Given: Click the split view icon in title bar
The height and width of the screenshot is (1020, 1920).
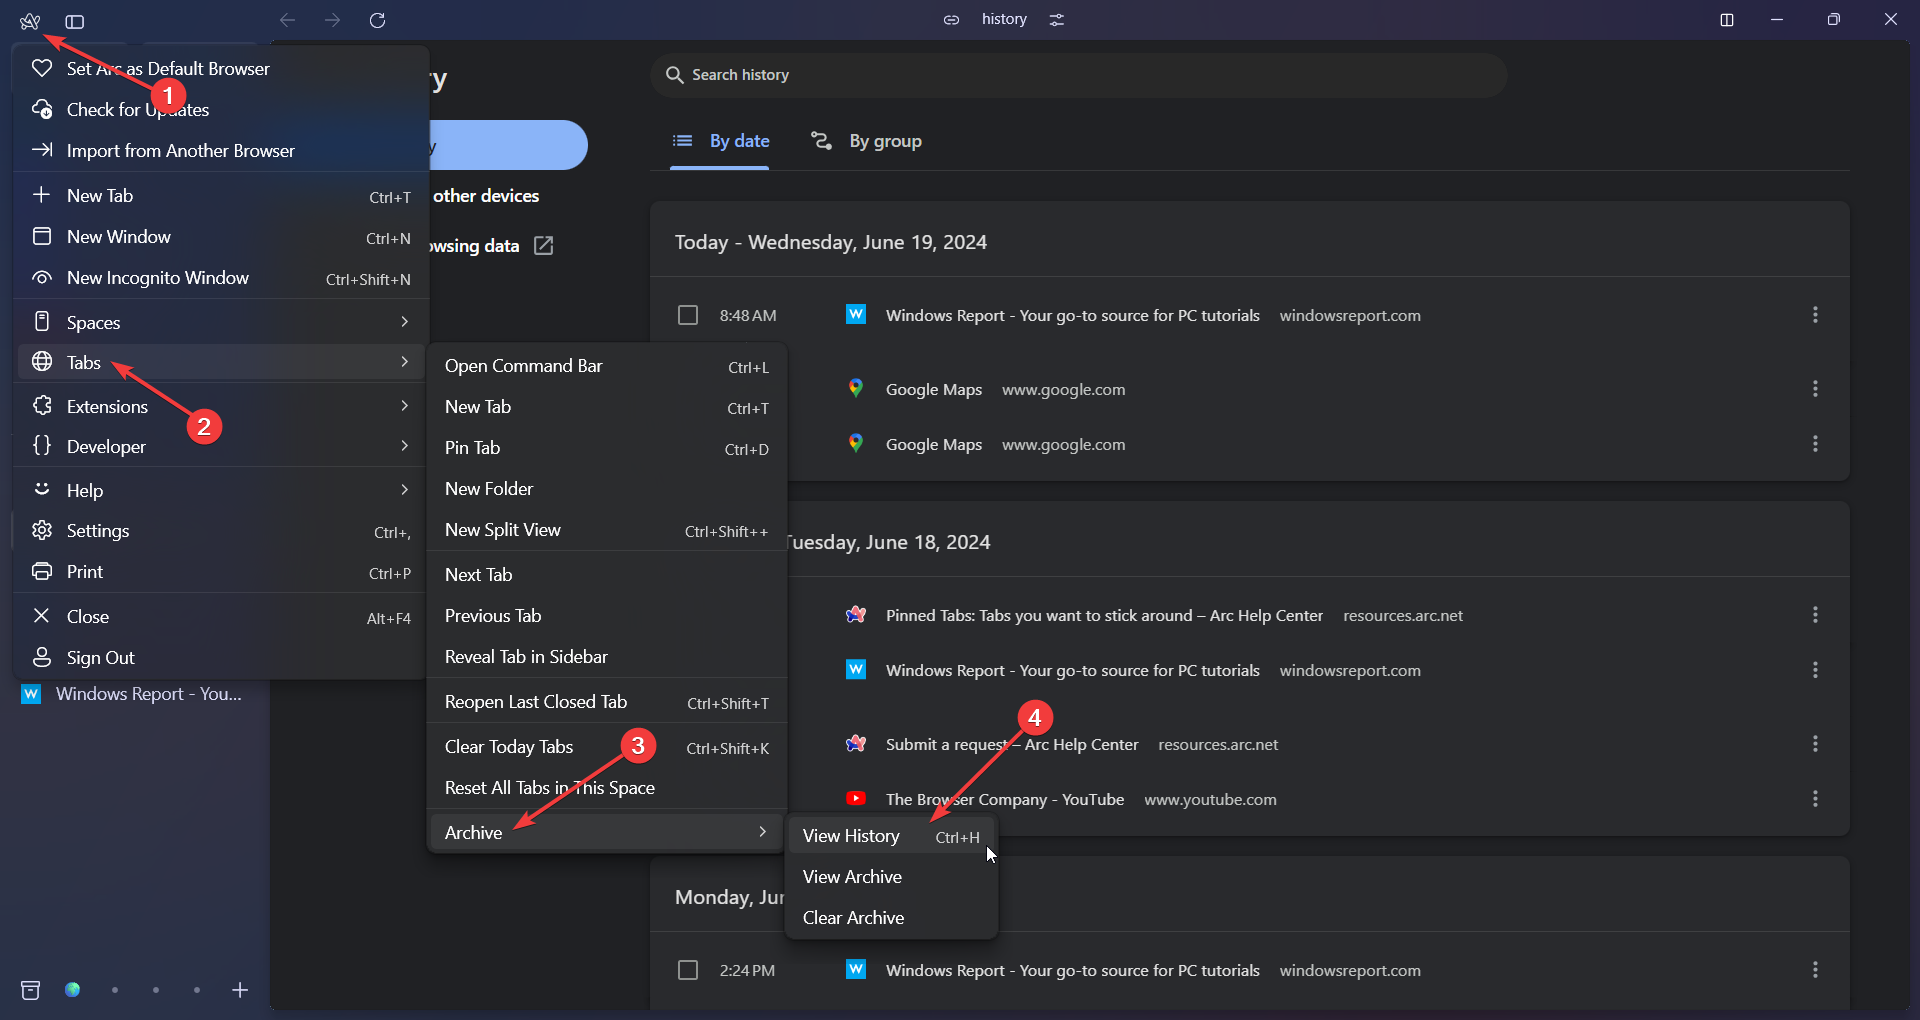Looking at the screenshot, I should click(1726, 20).
